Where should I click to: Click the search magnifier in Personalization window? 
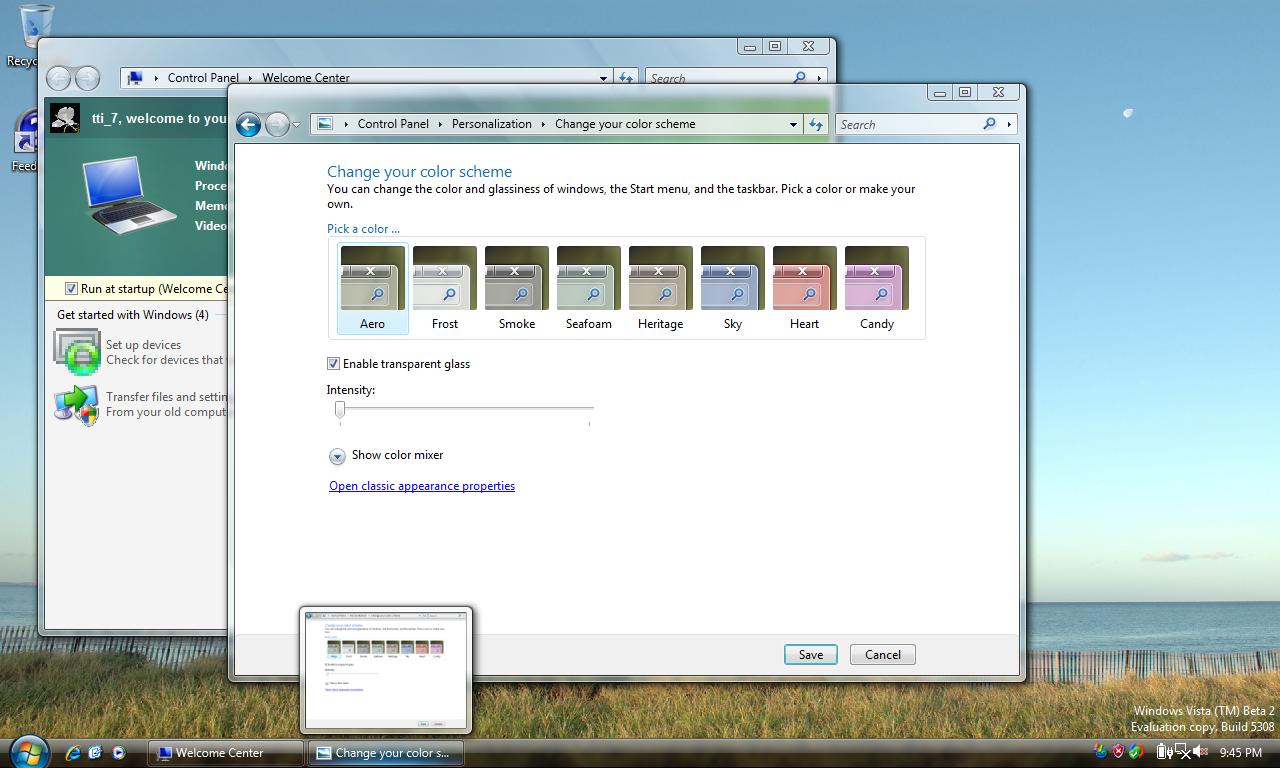[989, 124]
